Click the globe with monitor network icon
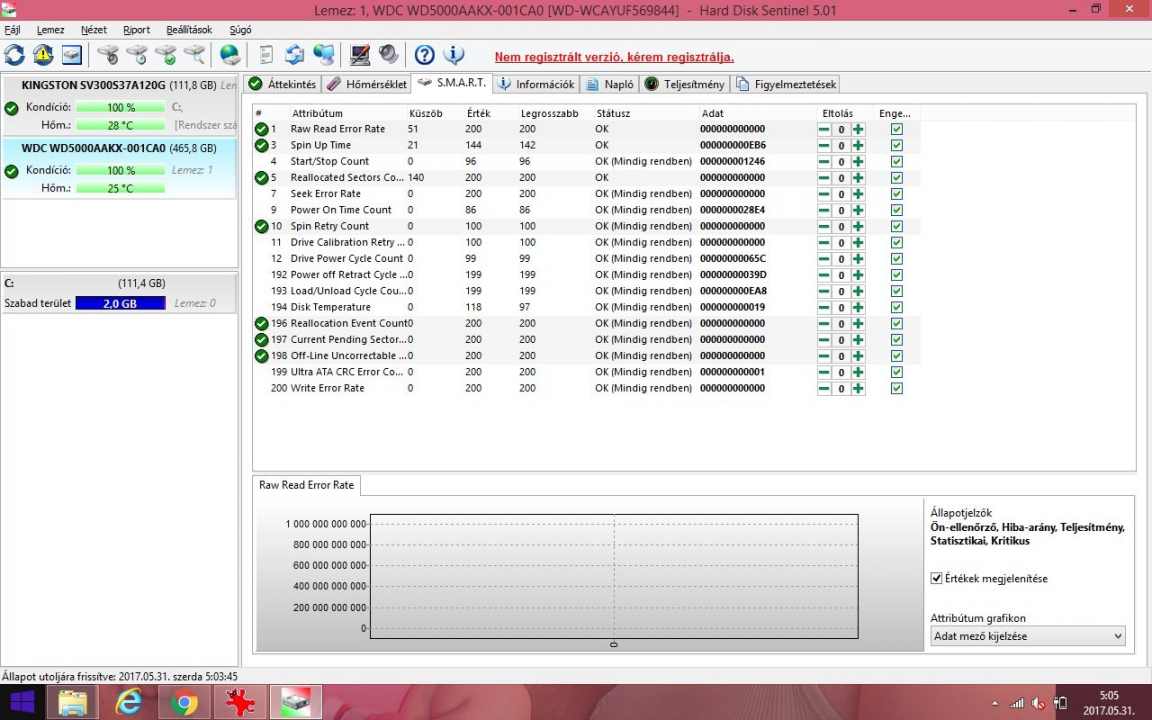 [x=323, y=55]
